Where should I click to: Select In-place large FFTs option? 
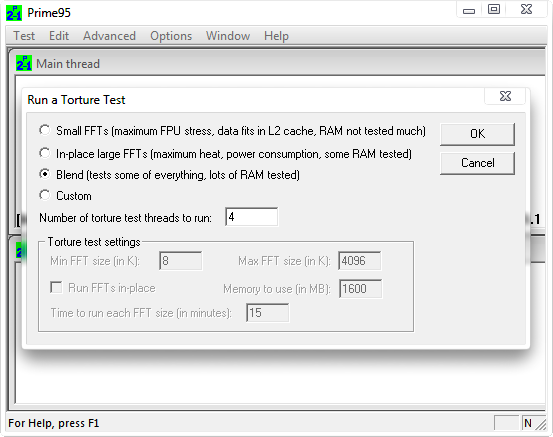[x=44, y=153]
